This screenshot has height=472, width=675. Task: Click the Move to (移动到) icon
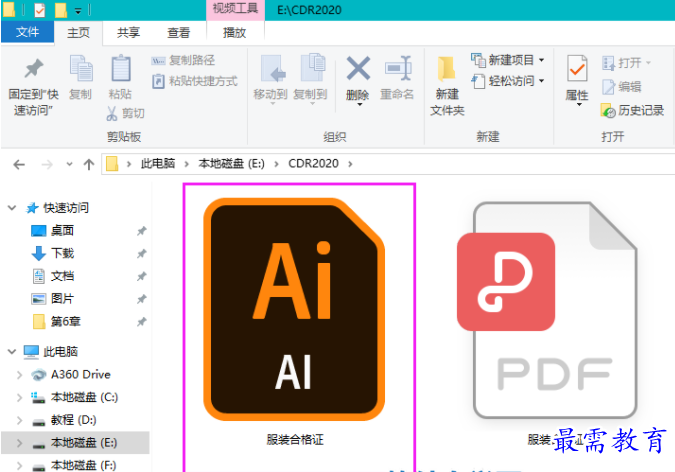click(x=272, y=69)
